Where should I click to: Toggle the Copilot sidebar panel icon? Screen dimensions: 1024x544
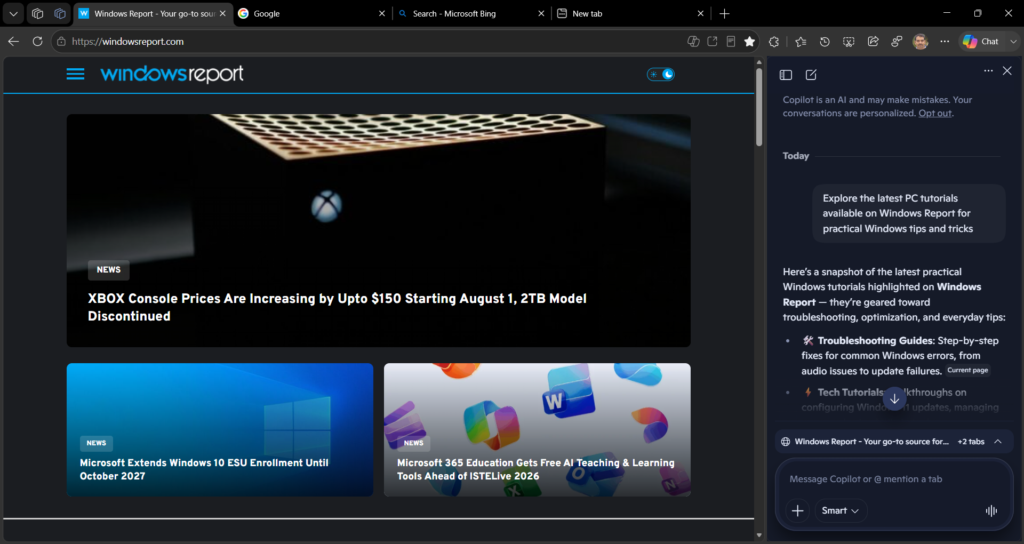coord(786,75)
